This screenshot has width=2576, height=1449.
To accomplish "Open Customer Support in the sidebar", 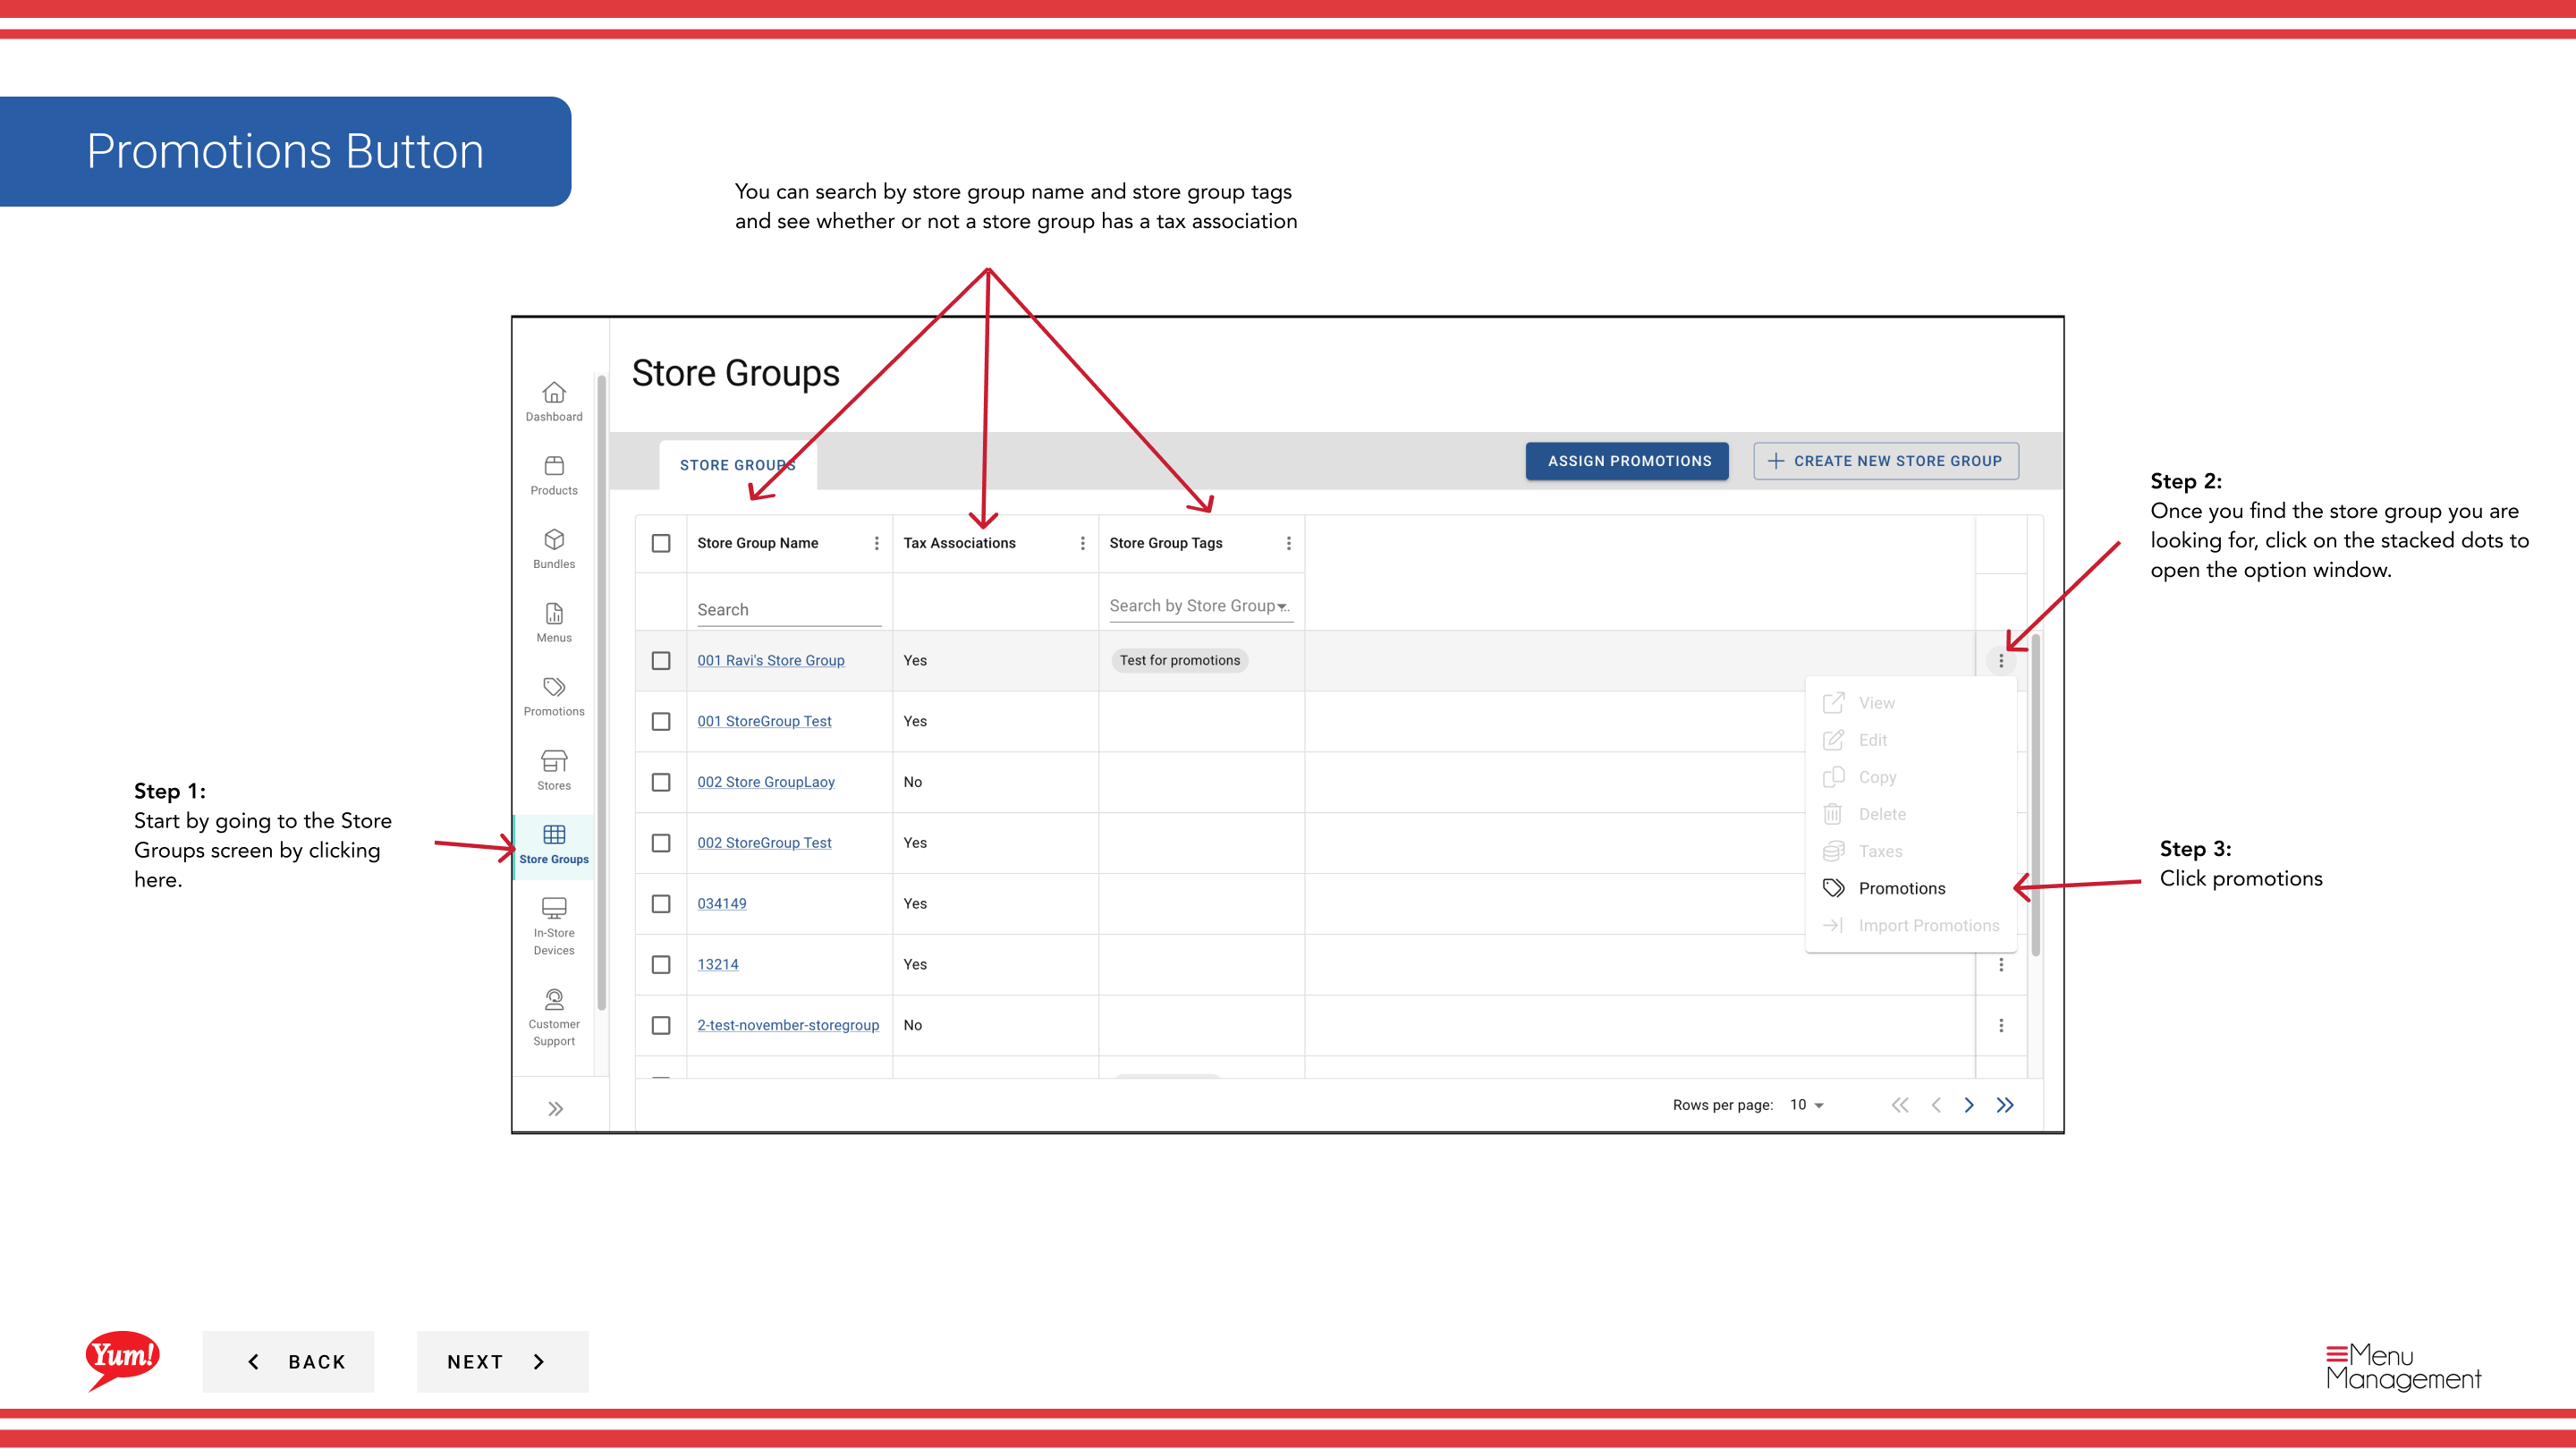I will click(x=554, y=1017).
